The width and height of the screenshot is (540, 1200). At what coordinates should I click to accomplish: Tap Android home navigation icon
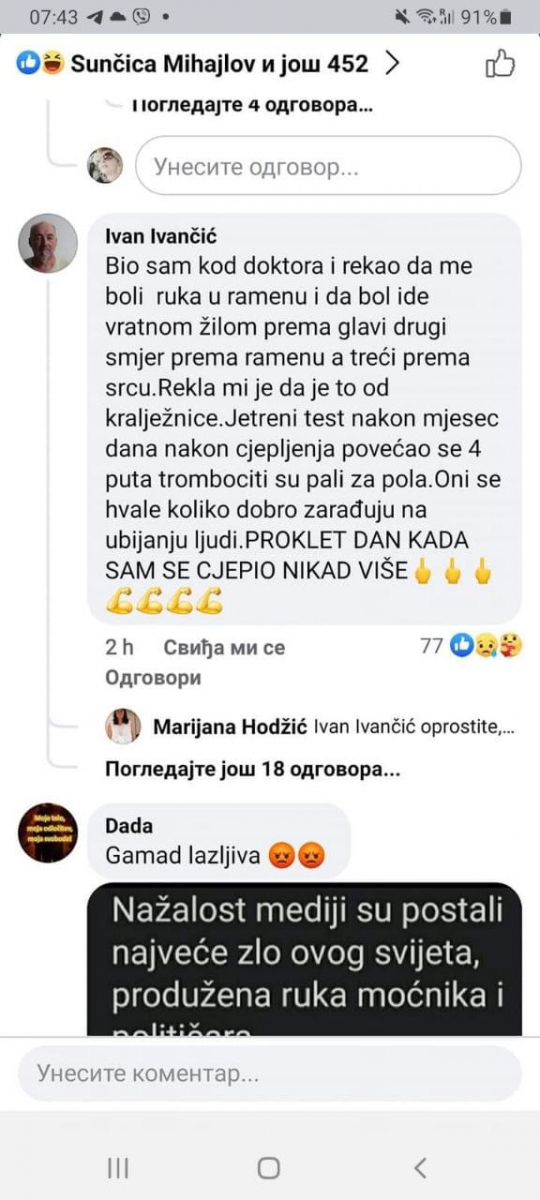pos(269,1168)
